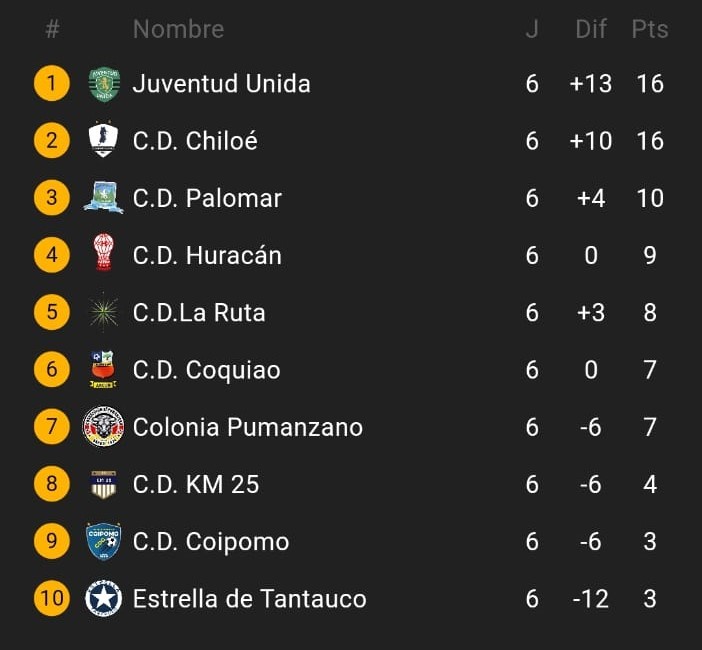Select the J column header
The width and height of the screenshot is (702, 650).
click(532, 30)
